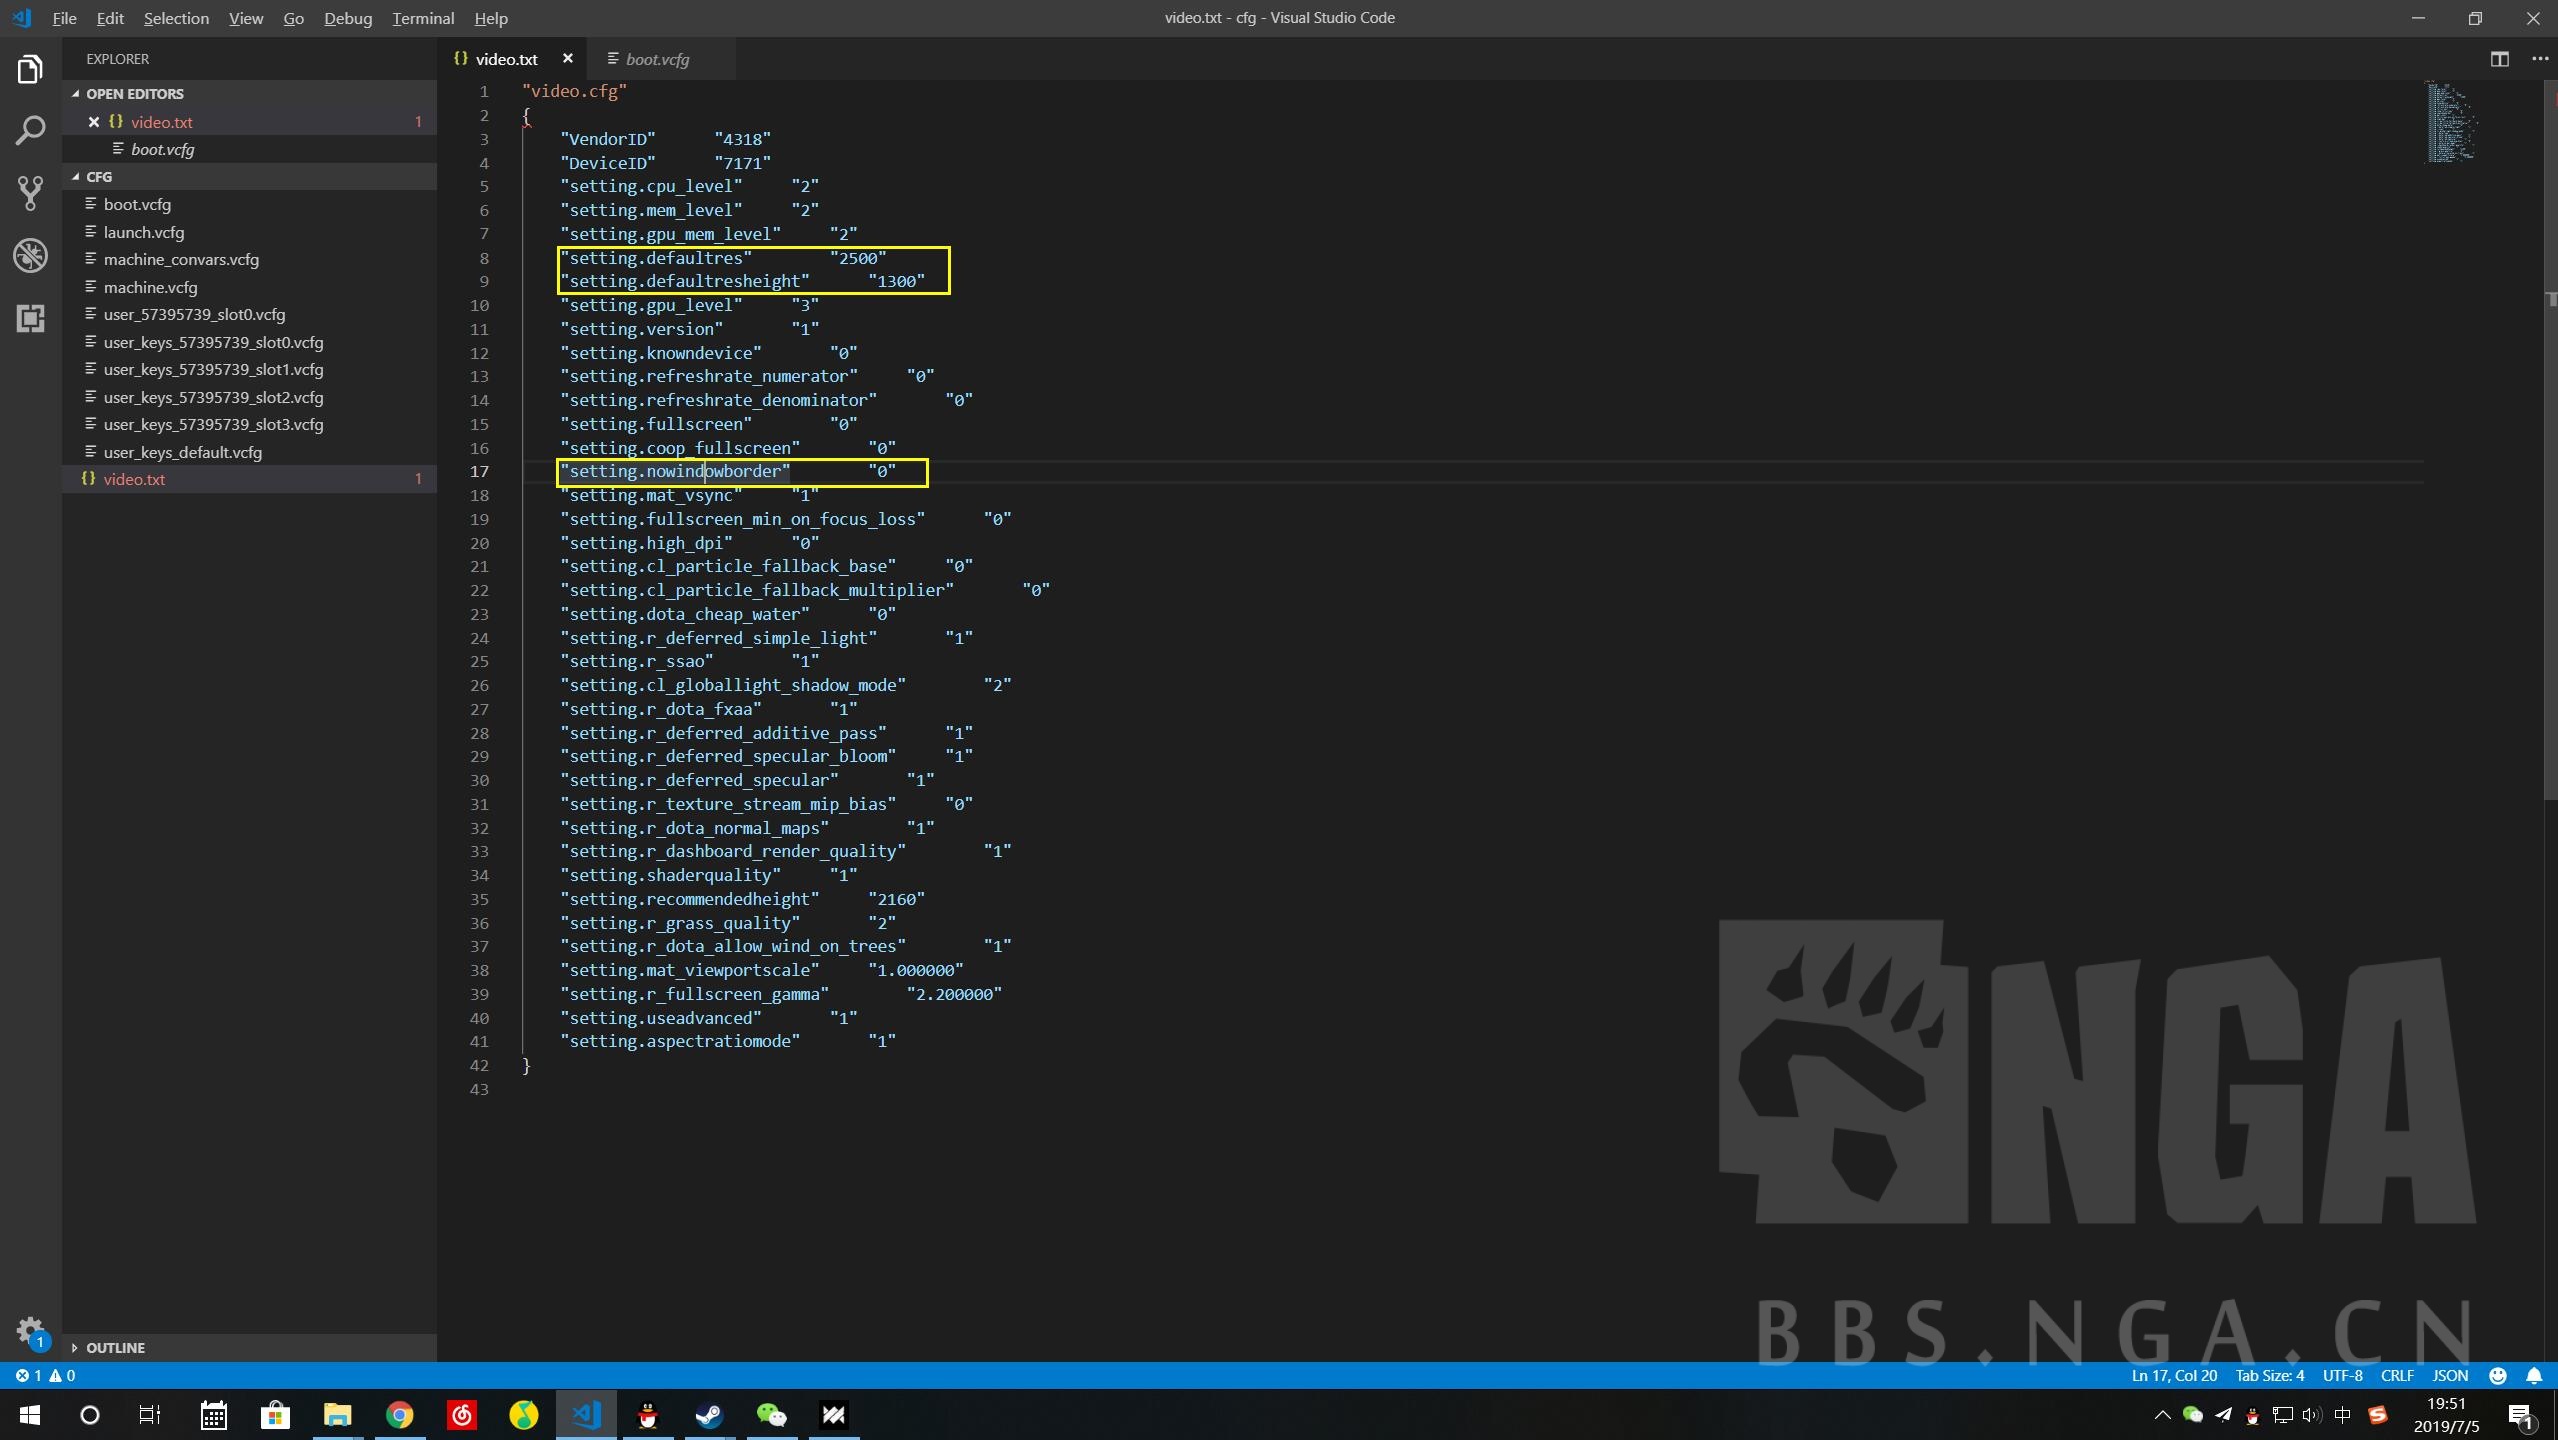This screenshot has width=2558, height=1440.
Task: Open notifications bell in status bar
Action: point(2534,1375)
